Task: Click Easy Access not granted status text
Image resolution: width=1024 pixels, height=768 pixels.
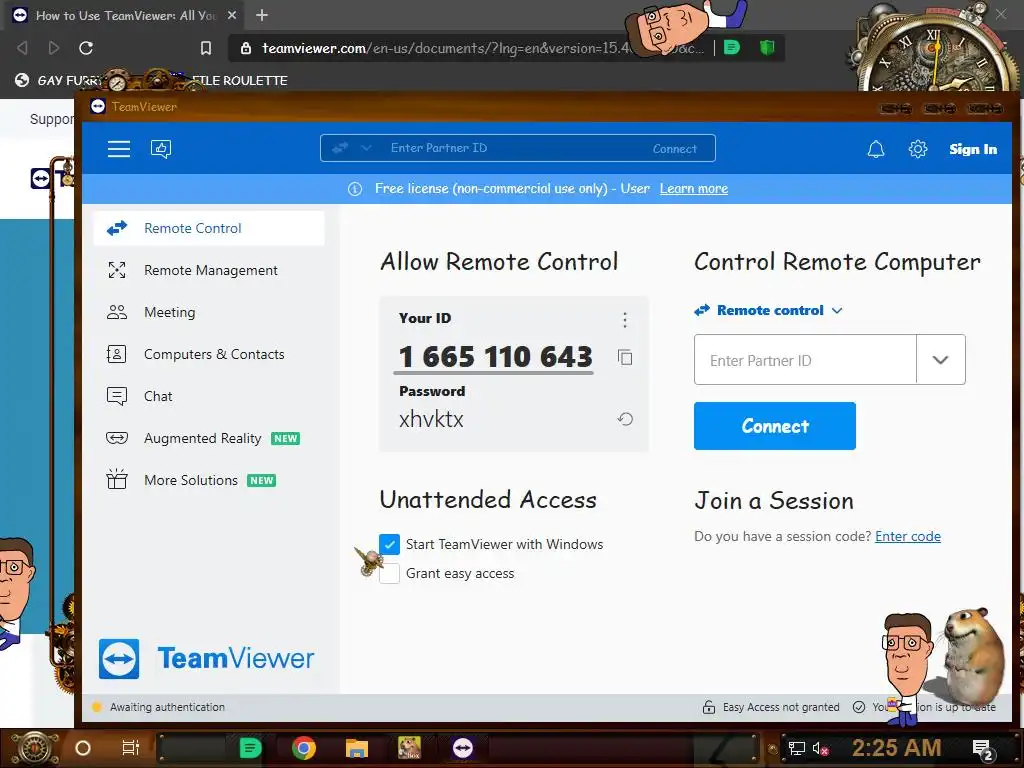Action: coord(781,707)
